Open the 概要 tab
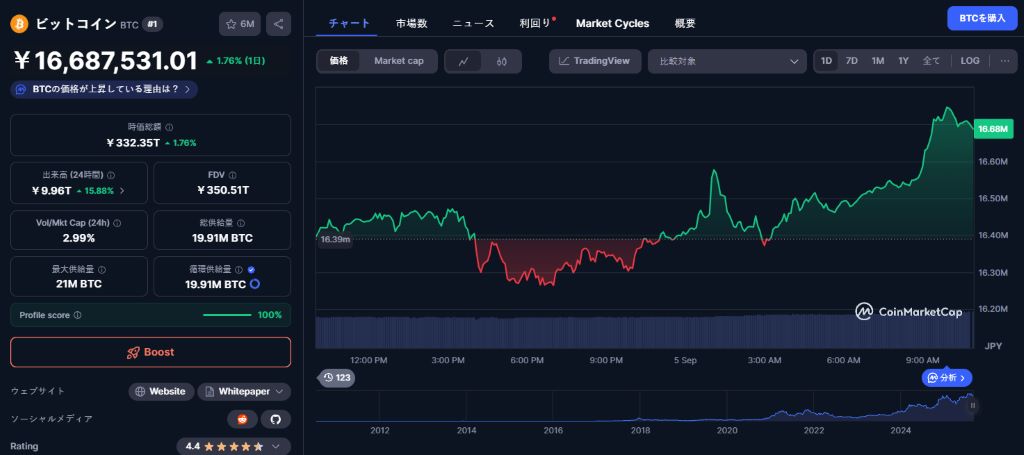Viewport: 1024px width, 455px height. pos(684,23)
